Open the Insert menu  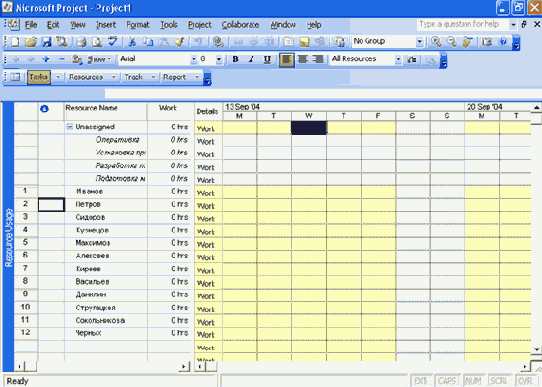[x=106, y=25]
